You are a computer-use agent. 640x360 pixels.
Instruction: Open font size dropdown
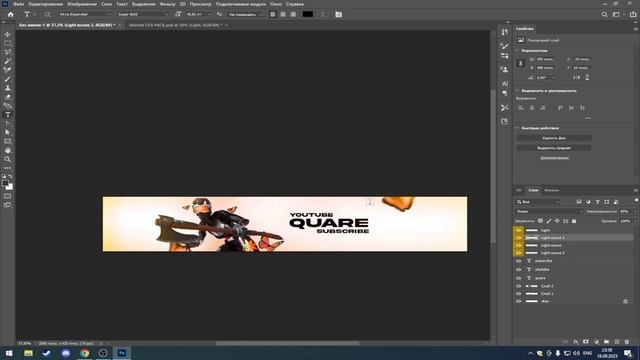[209, 14]
